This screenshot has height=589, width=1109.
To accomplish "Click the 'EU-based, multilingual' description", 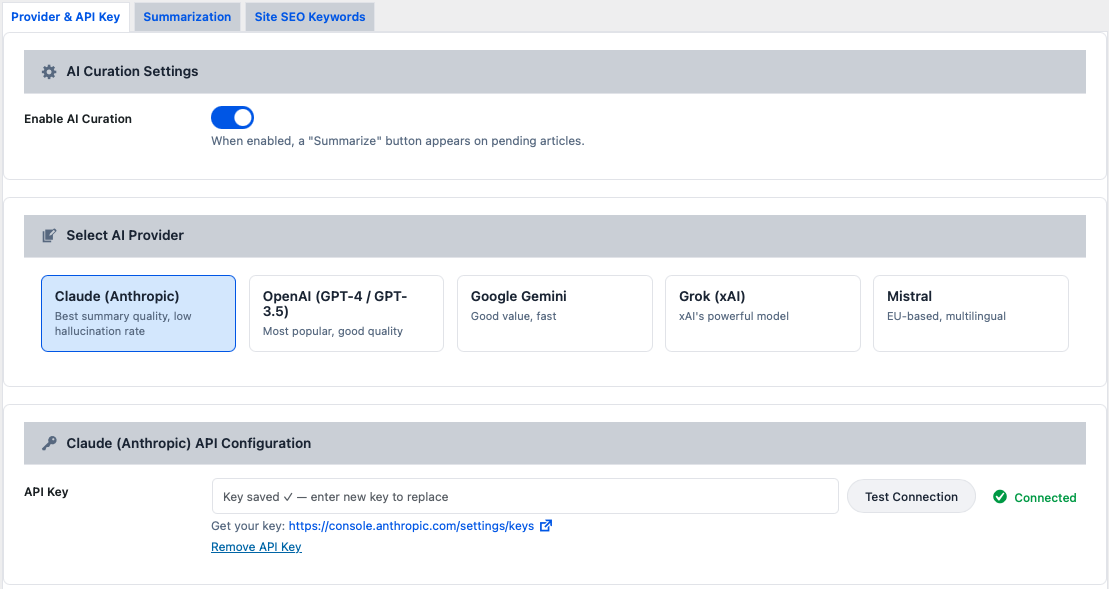I will point(946,316).
